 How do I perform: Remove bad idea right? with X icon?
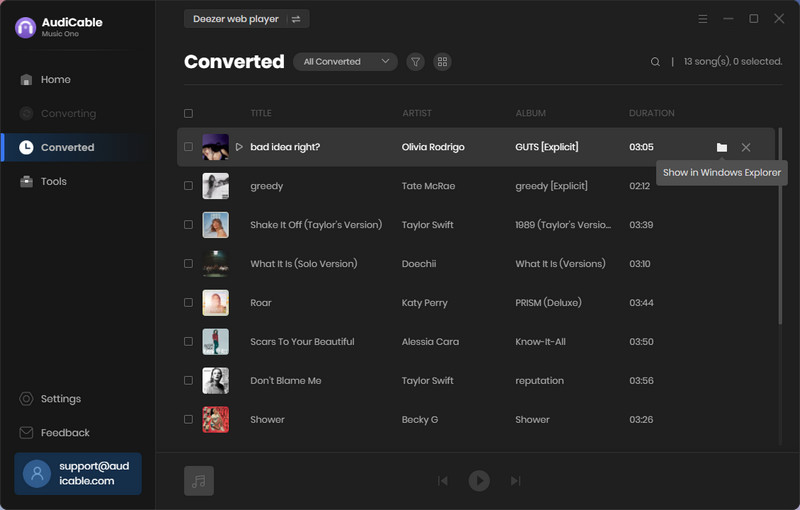746,147
